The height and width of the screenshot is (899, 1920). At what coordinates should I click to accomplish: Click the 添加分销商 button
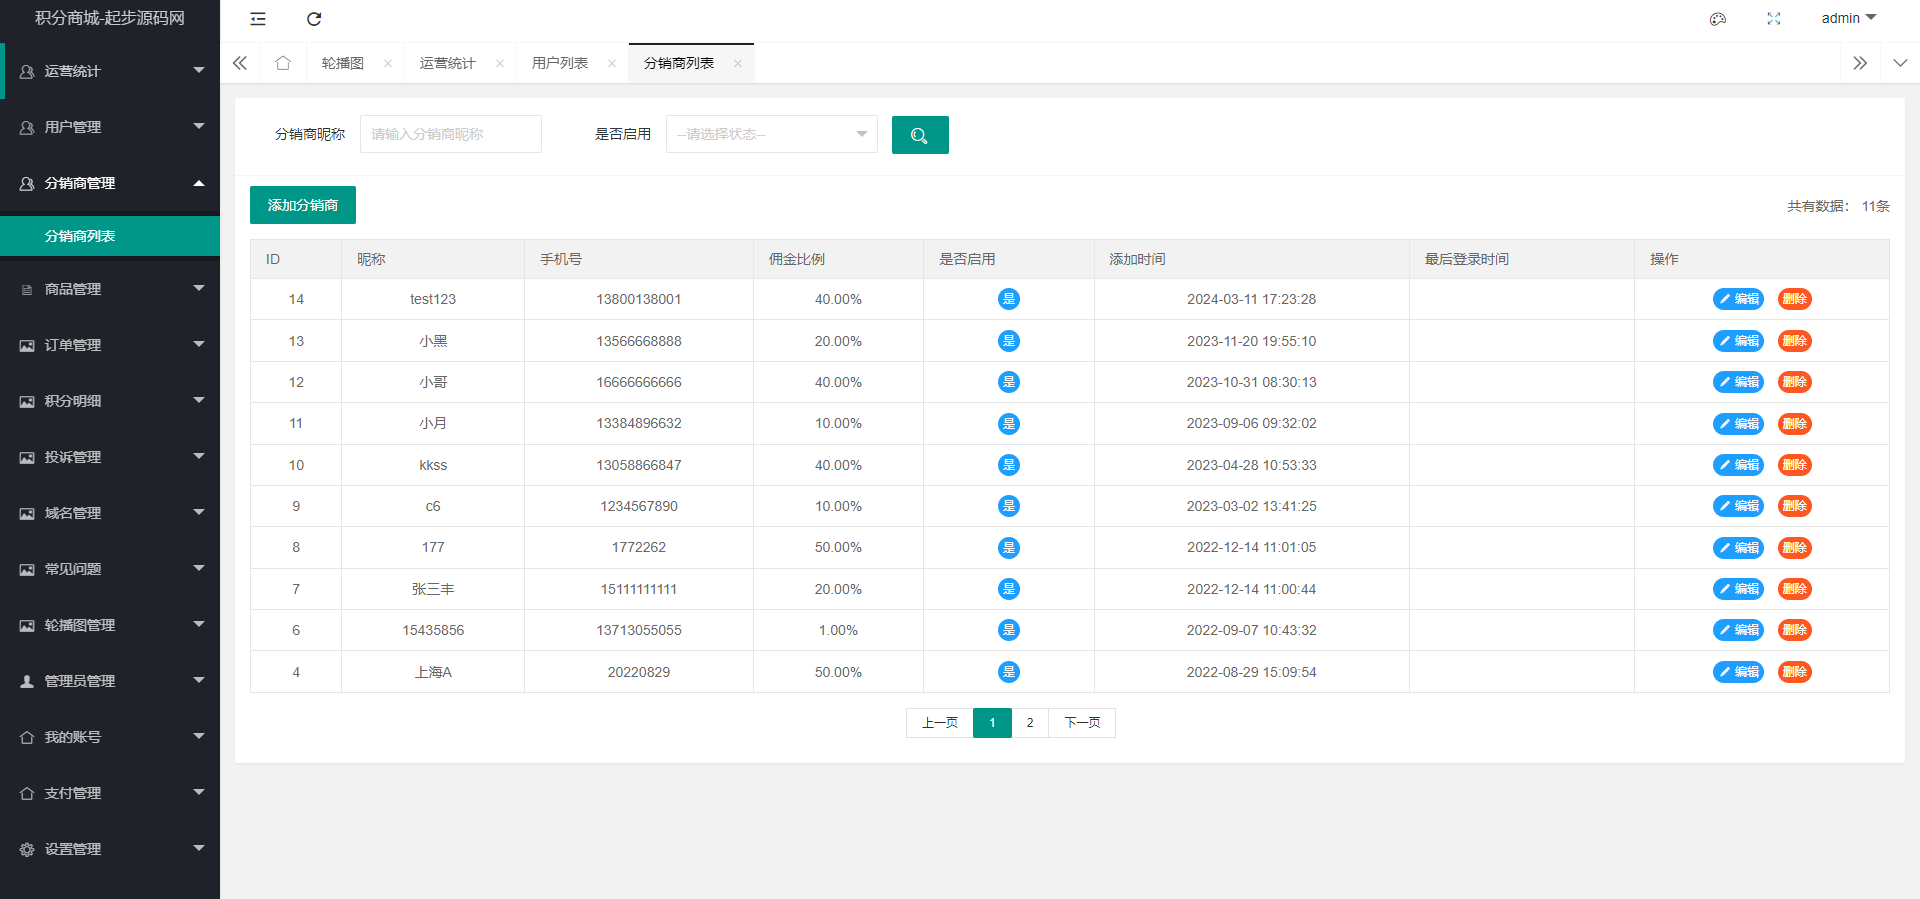coord(302,205)
